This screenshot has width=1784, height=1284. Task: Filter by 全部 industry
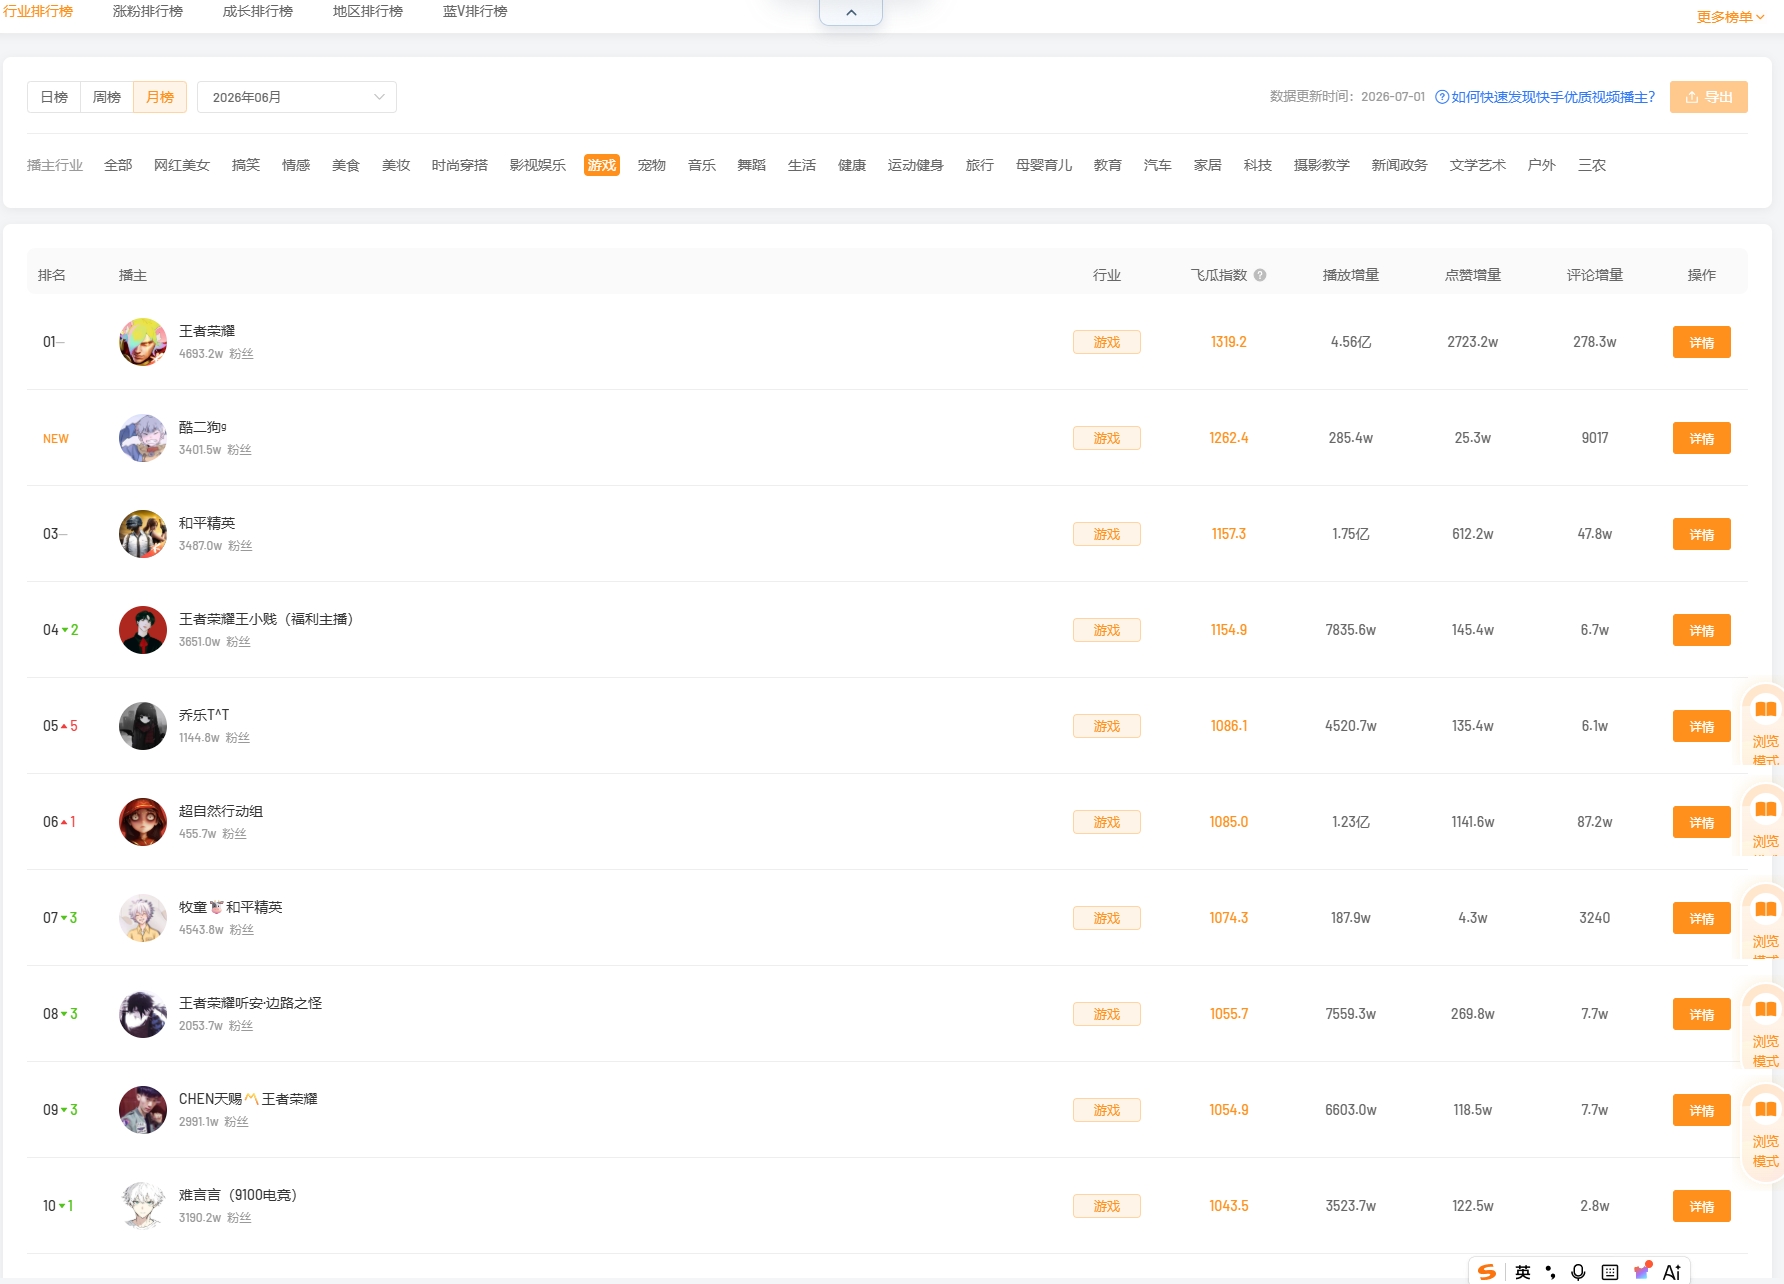118,165
